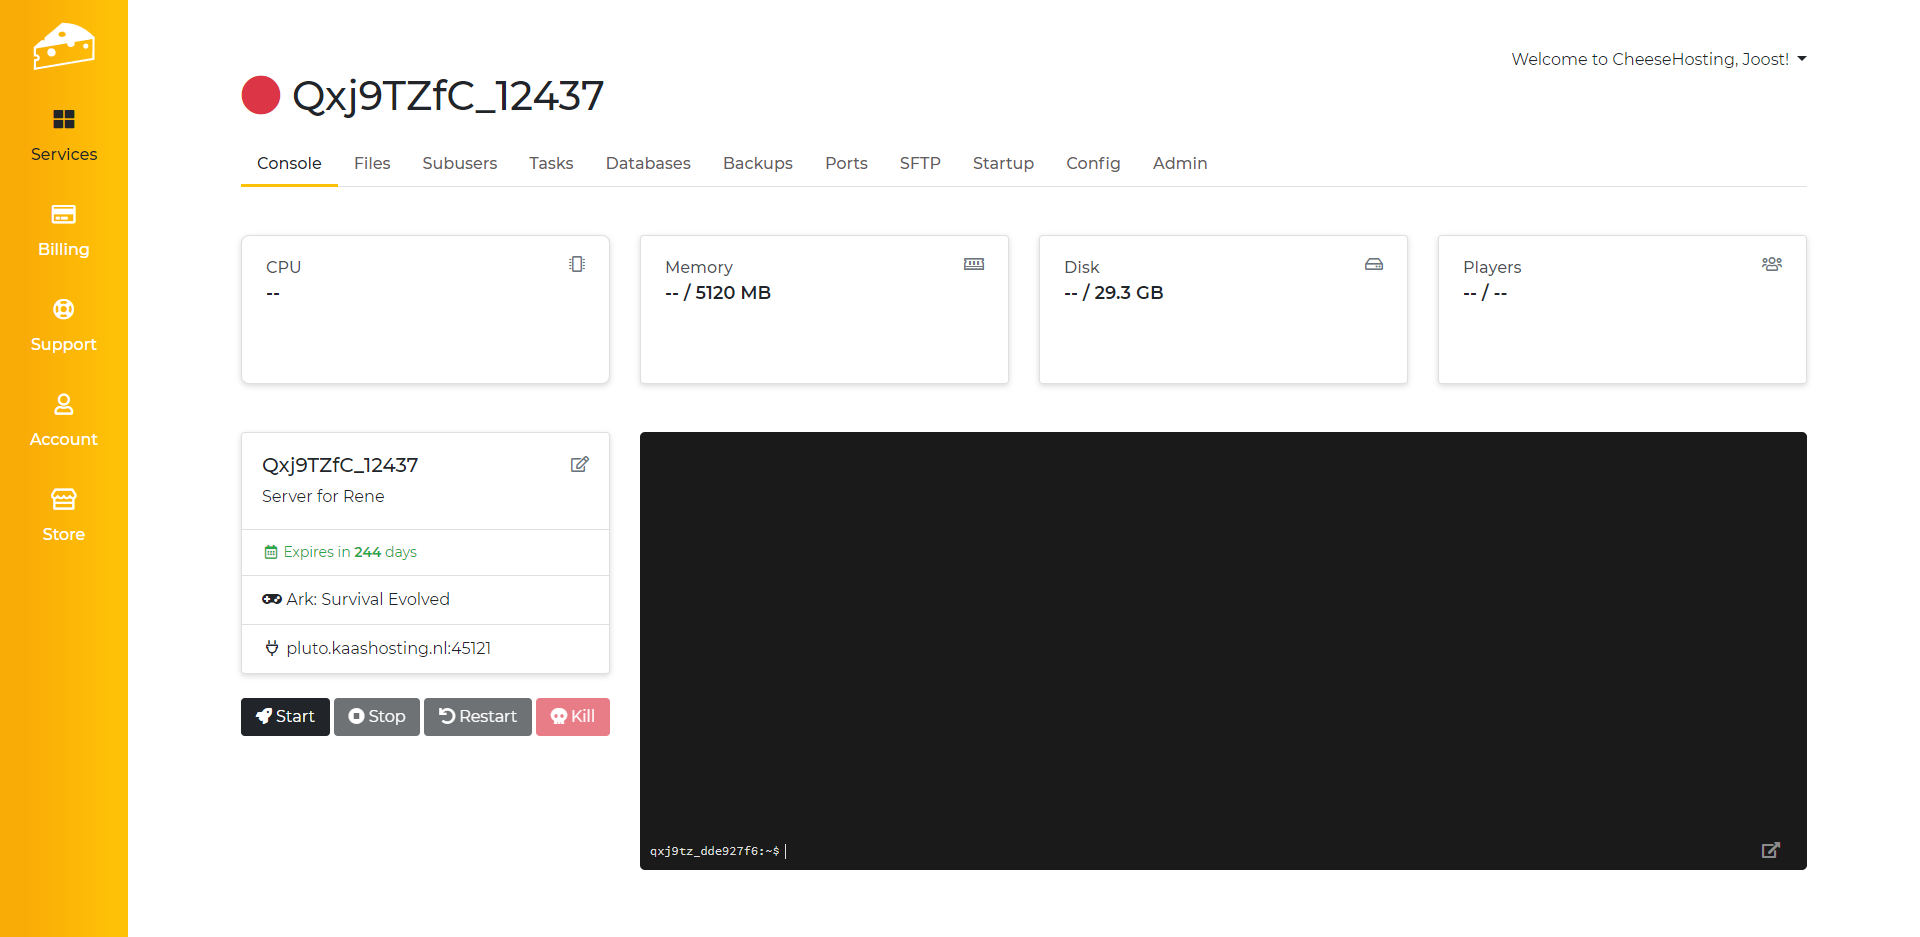The height and width of the screenshot is (937, 1920).
Task: Visit the Store from the sidebar
Action: [63, 515]
